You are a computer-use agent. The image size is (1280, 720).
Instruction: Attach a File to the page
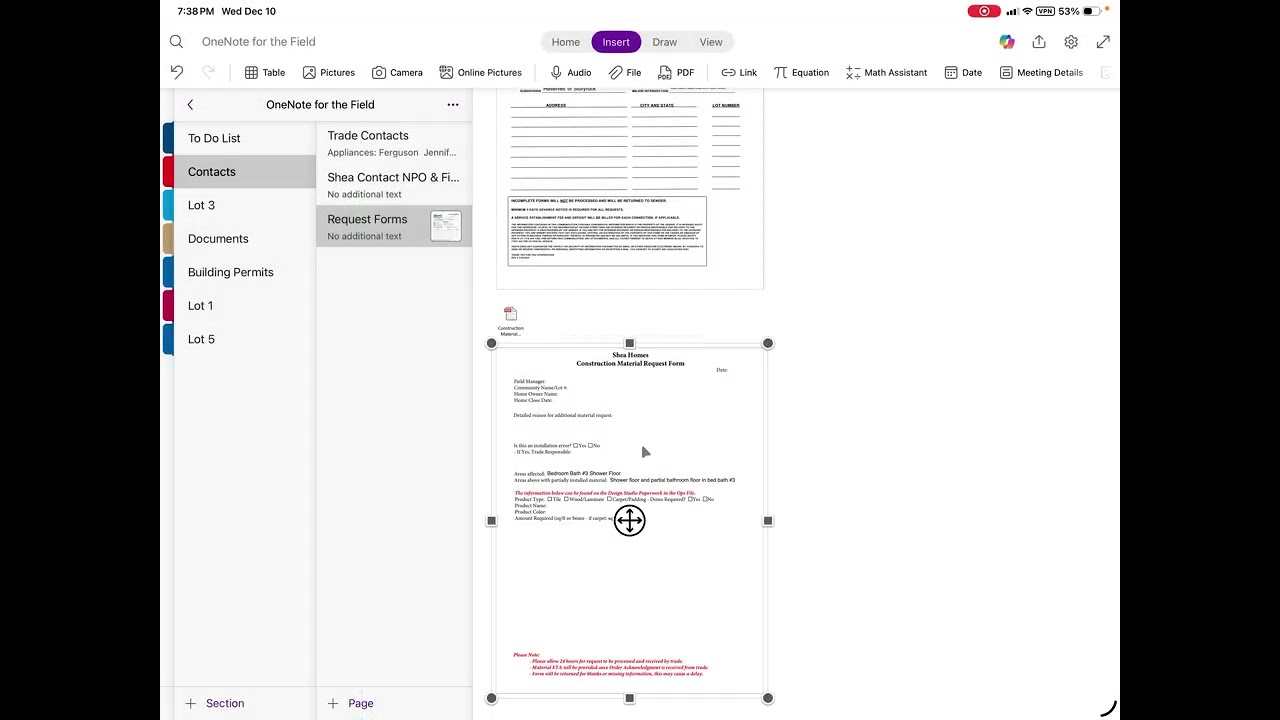[x=625, y=72]
